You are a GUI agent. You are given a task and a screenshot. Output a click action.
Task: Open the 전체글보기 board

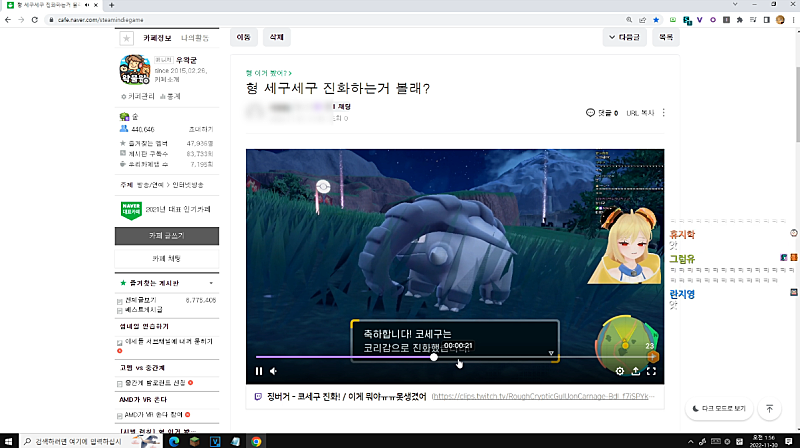coord(141,301)
